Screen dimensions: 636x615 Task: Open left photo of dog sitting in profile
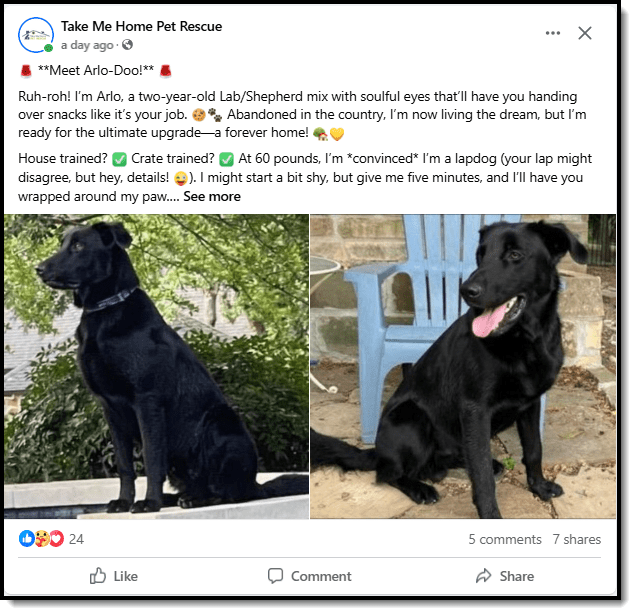[x=157, y=366]
